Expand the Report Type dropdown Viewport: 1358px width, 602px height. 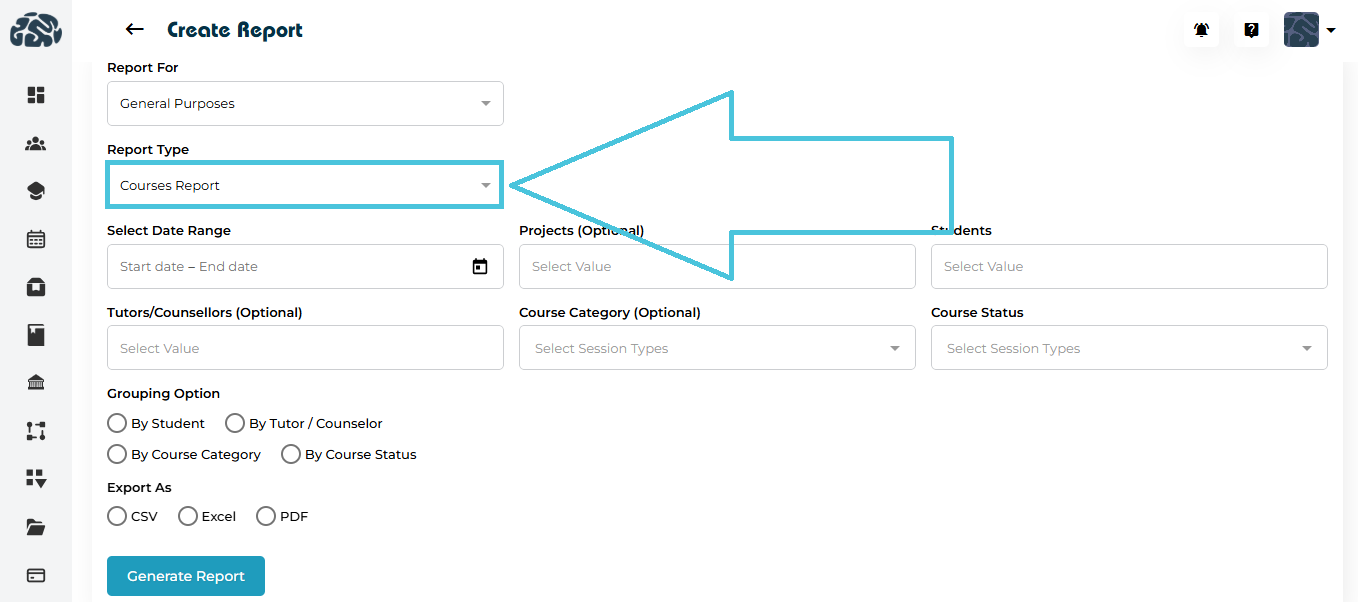[x=304, y=186]
